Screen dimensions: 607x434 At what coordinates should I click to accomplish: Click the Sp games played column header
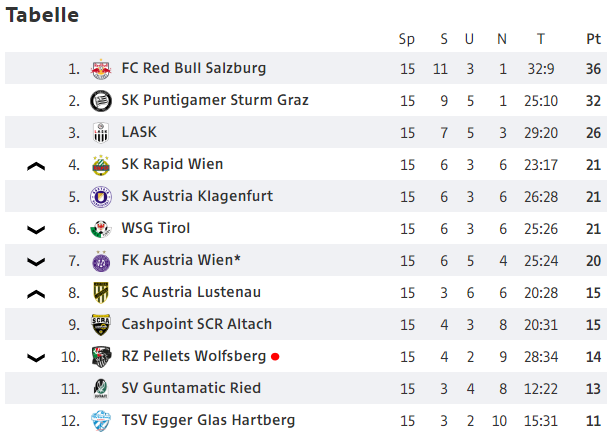pyautogui.click(x=407, y=39)
